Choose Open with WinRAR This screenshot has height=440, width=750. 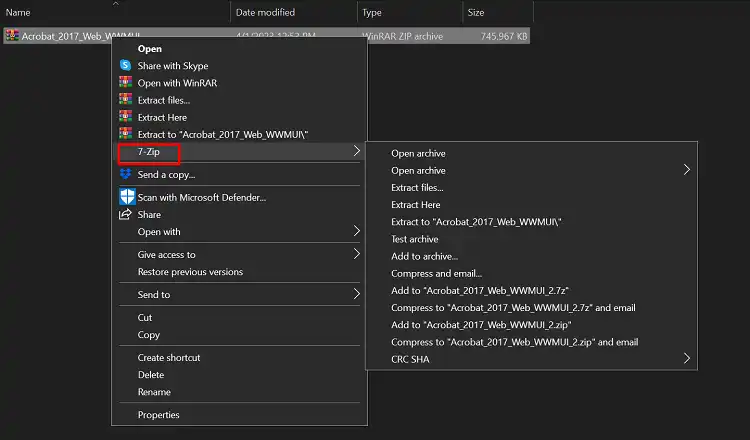point(177,83)
